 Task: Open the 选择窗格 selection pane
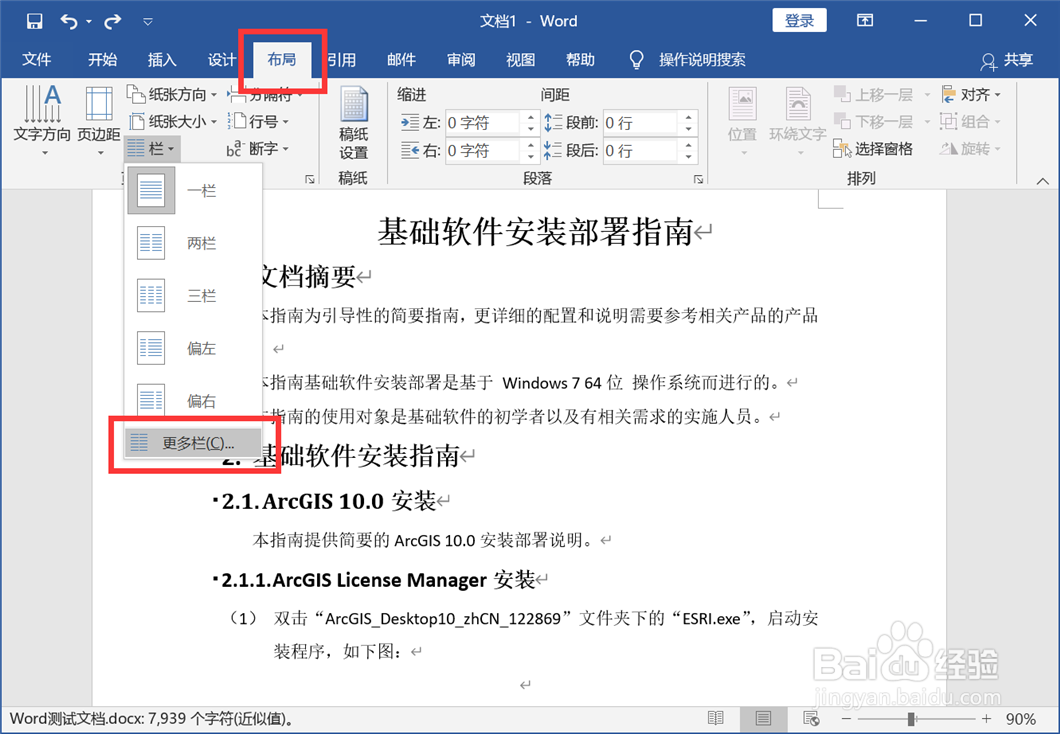[873, 149]
